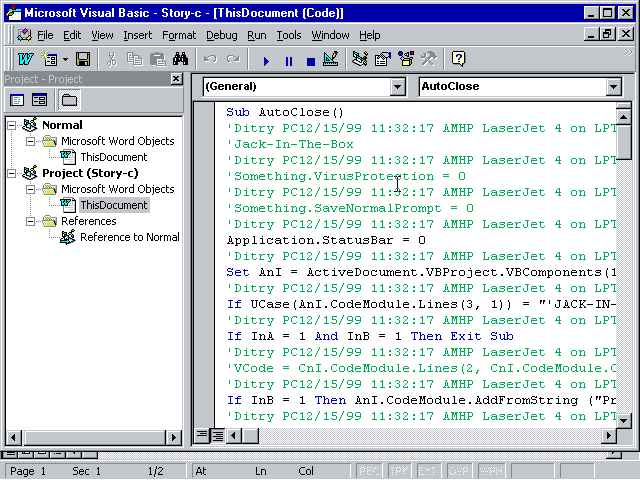Open the View menu
Screen dimensions: 640x480
(102, 36)
